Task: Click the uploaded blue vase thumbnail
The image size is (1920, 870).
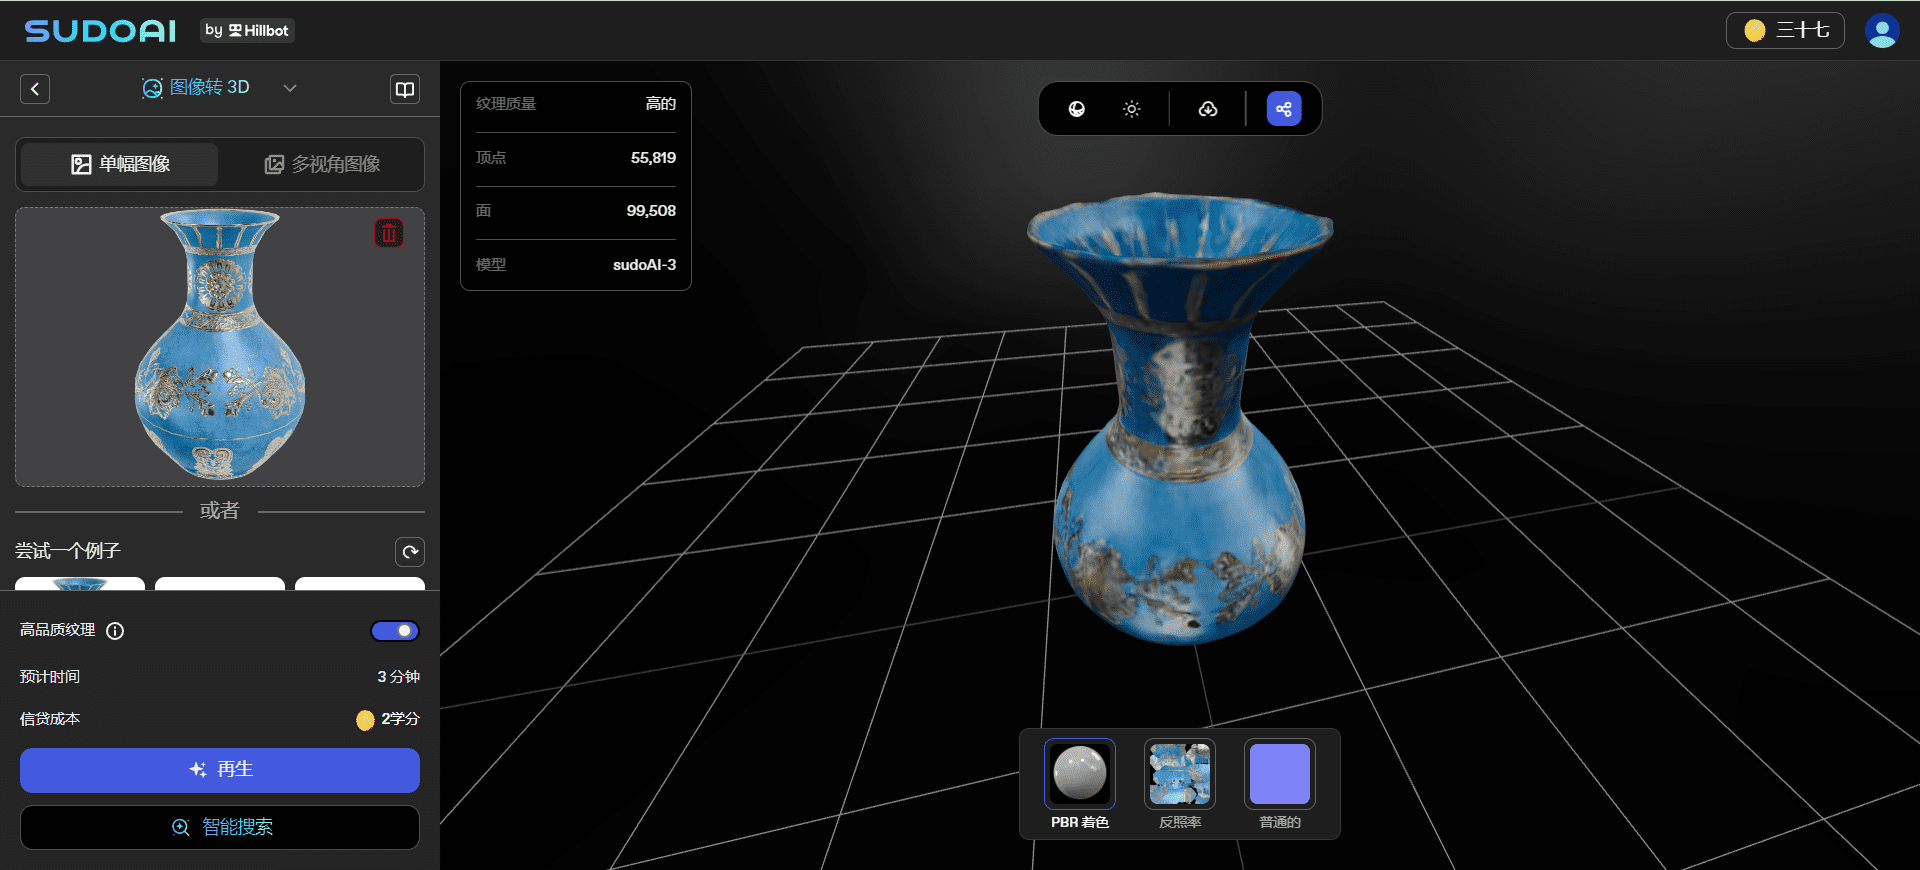Action: pyautogui.click(x=220, y=346)
